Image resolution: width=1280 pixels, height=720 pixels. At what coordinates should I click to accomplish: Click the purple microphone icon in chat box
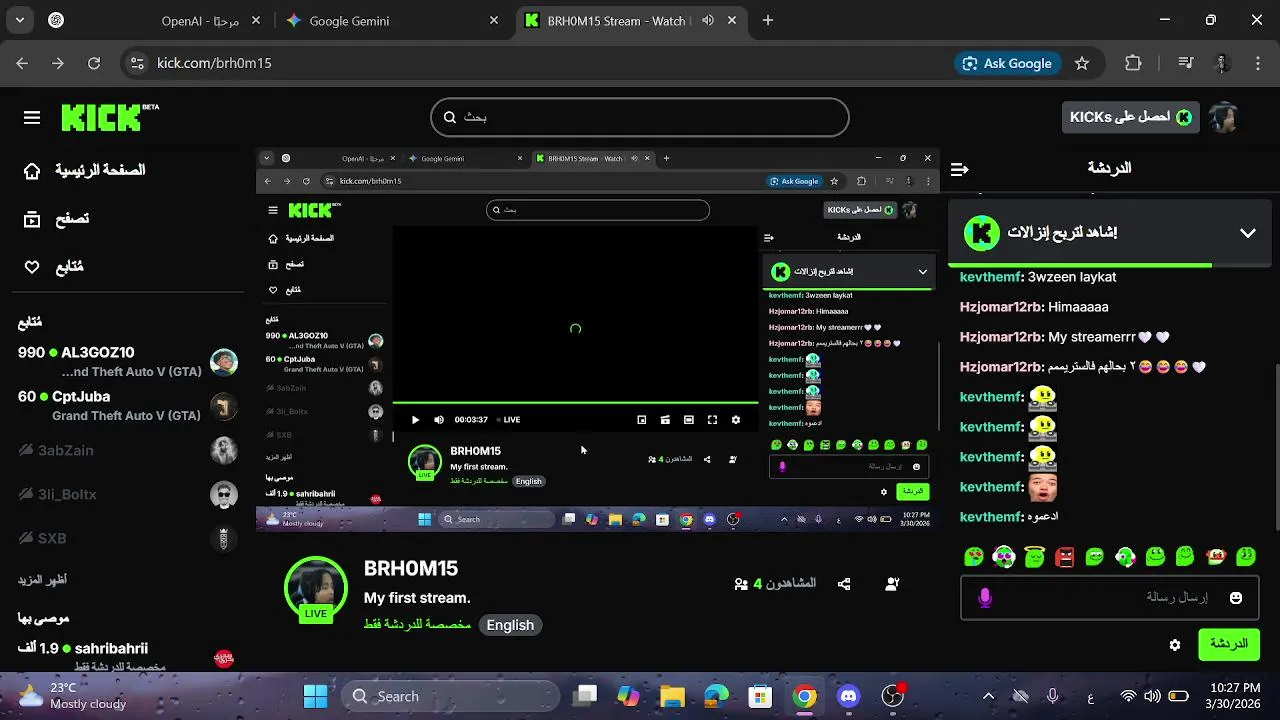click(x=985, y=597)
